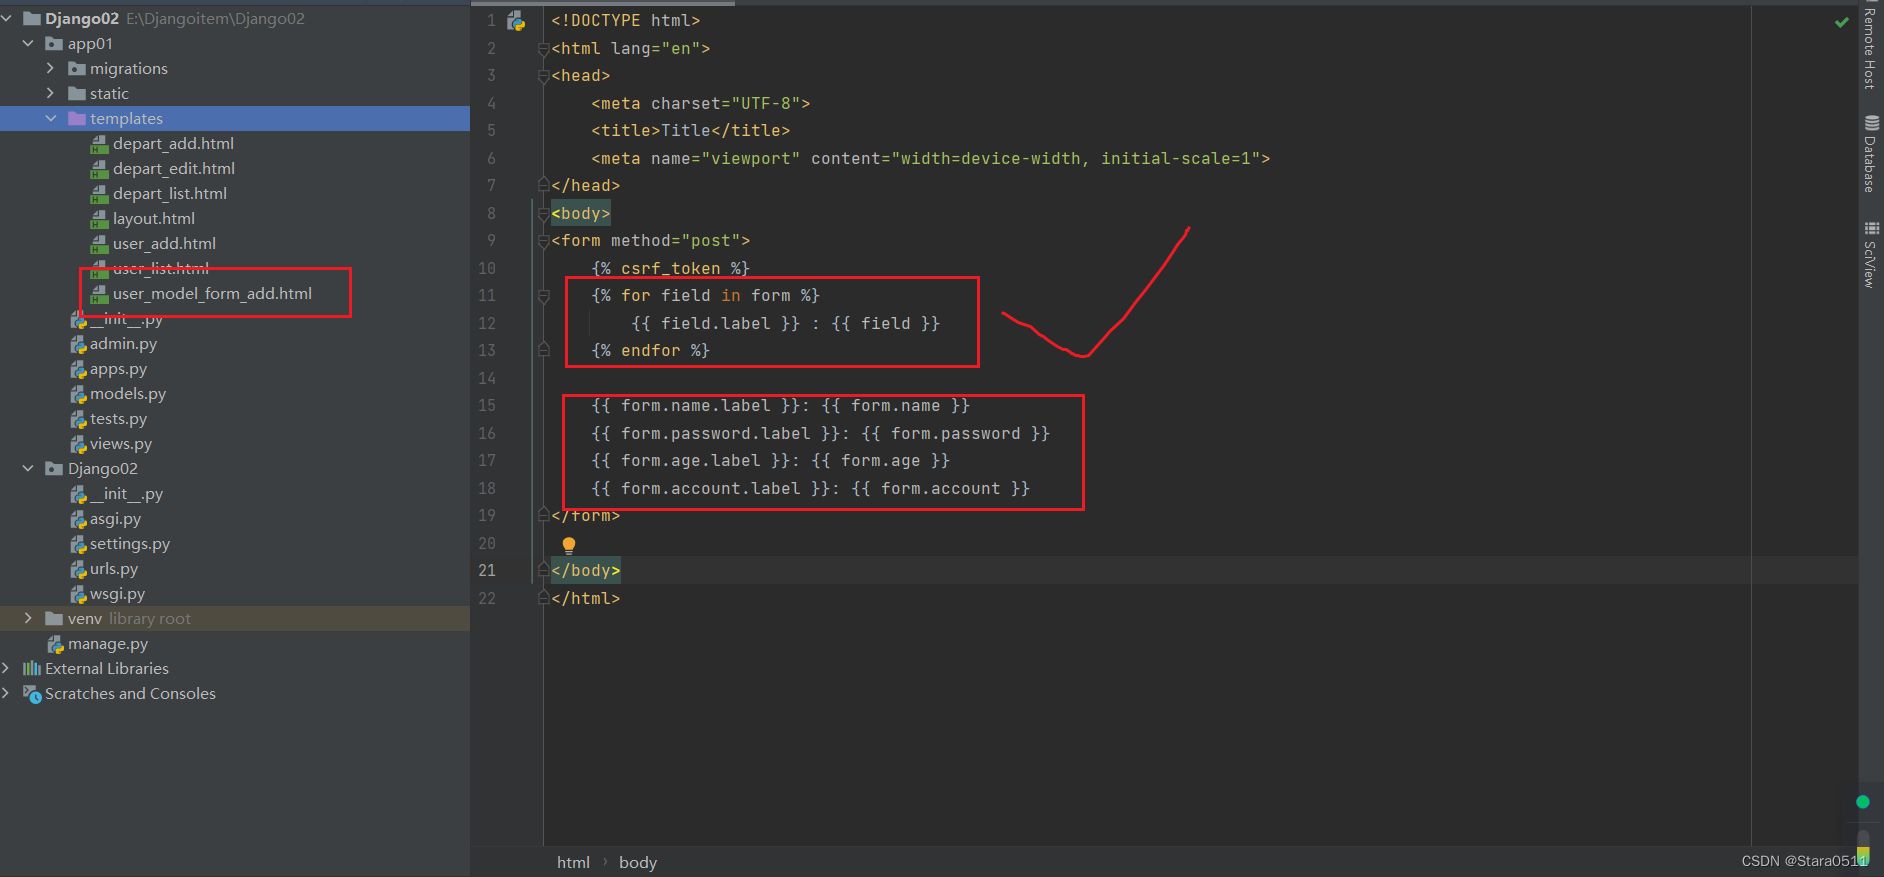1884x877 pixels.
Task: Click the Database tool window icon
Action: pyautogui.click(x=1871, y=123)
